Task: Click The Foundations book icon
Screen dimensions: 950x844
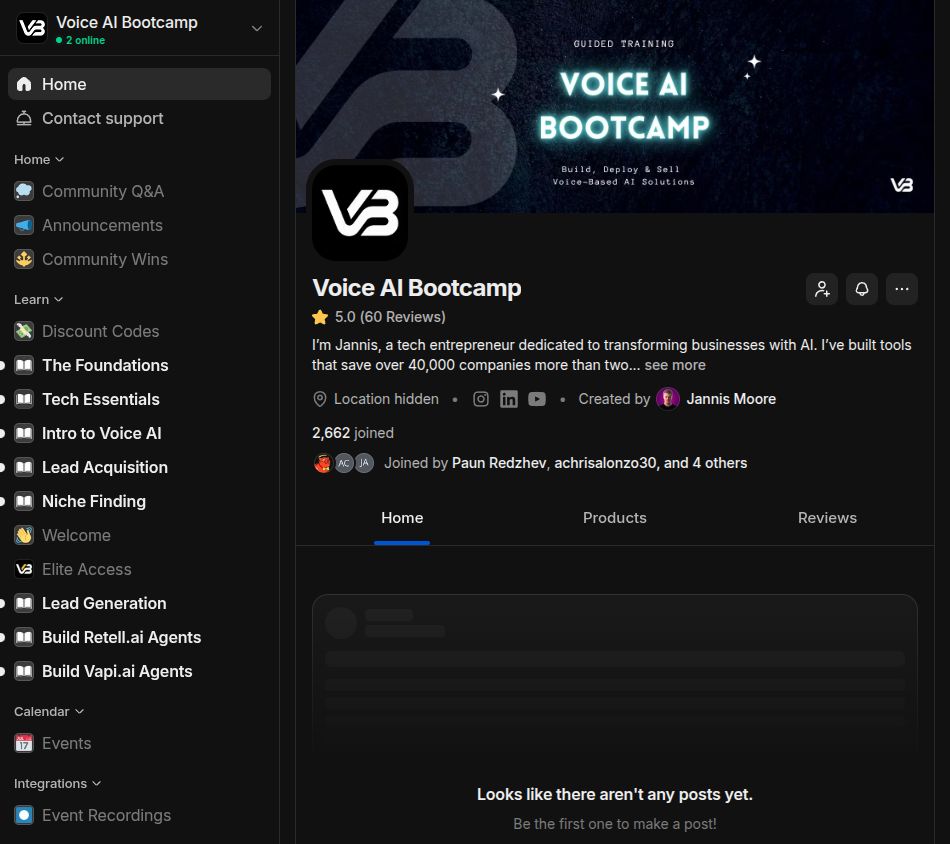Action: click(x=24, y=365)
